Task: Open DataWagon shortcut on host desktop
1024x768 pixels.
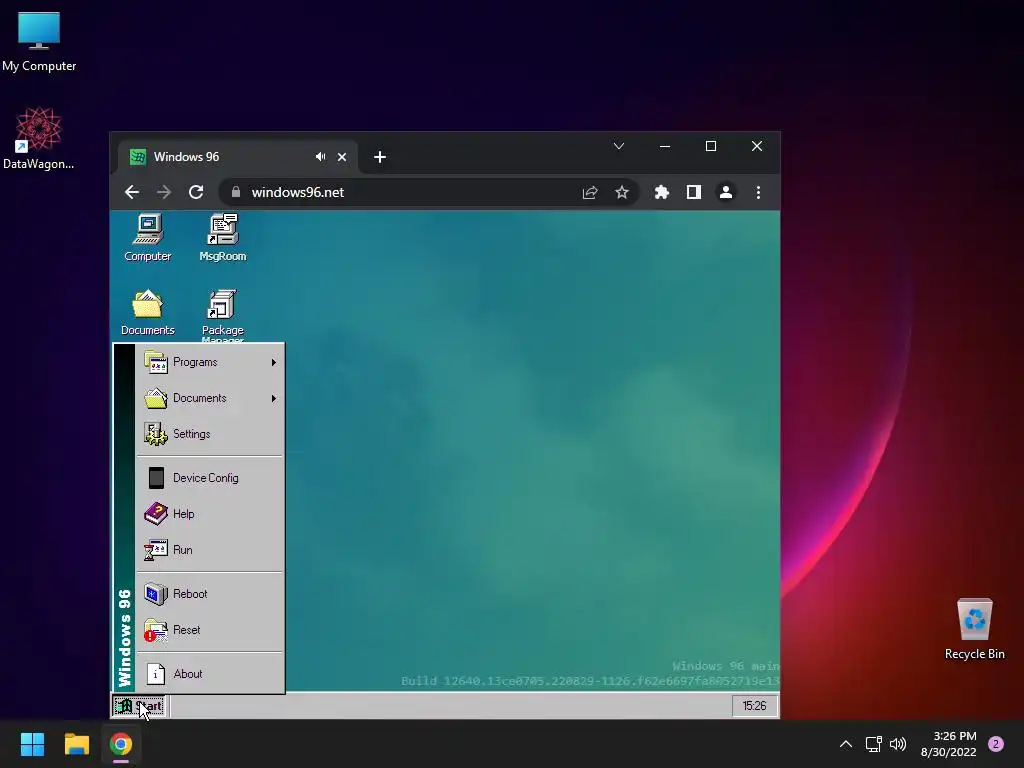Action: click(39, 138)
